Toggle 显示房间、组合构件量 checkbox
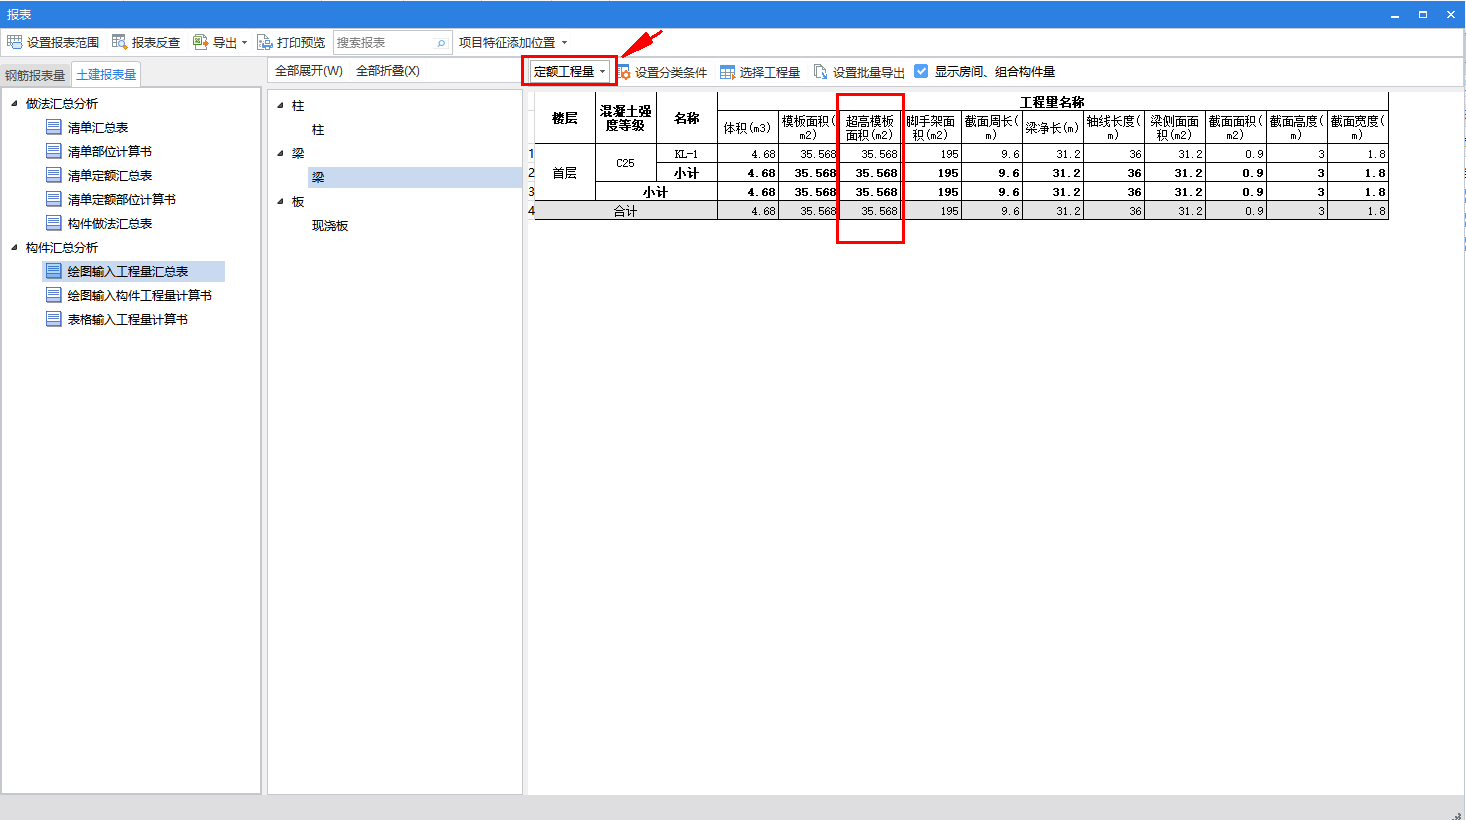 point(921,71)
